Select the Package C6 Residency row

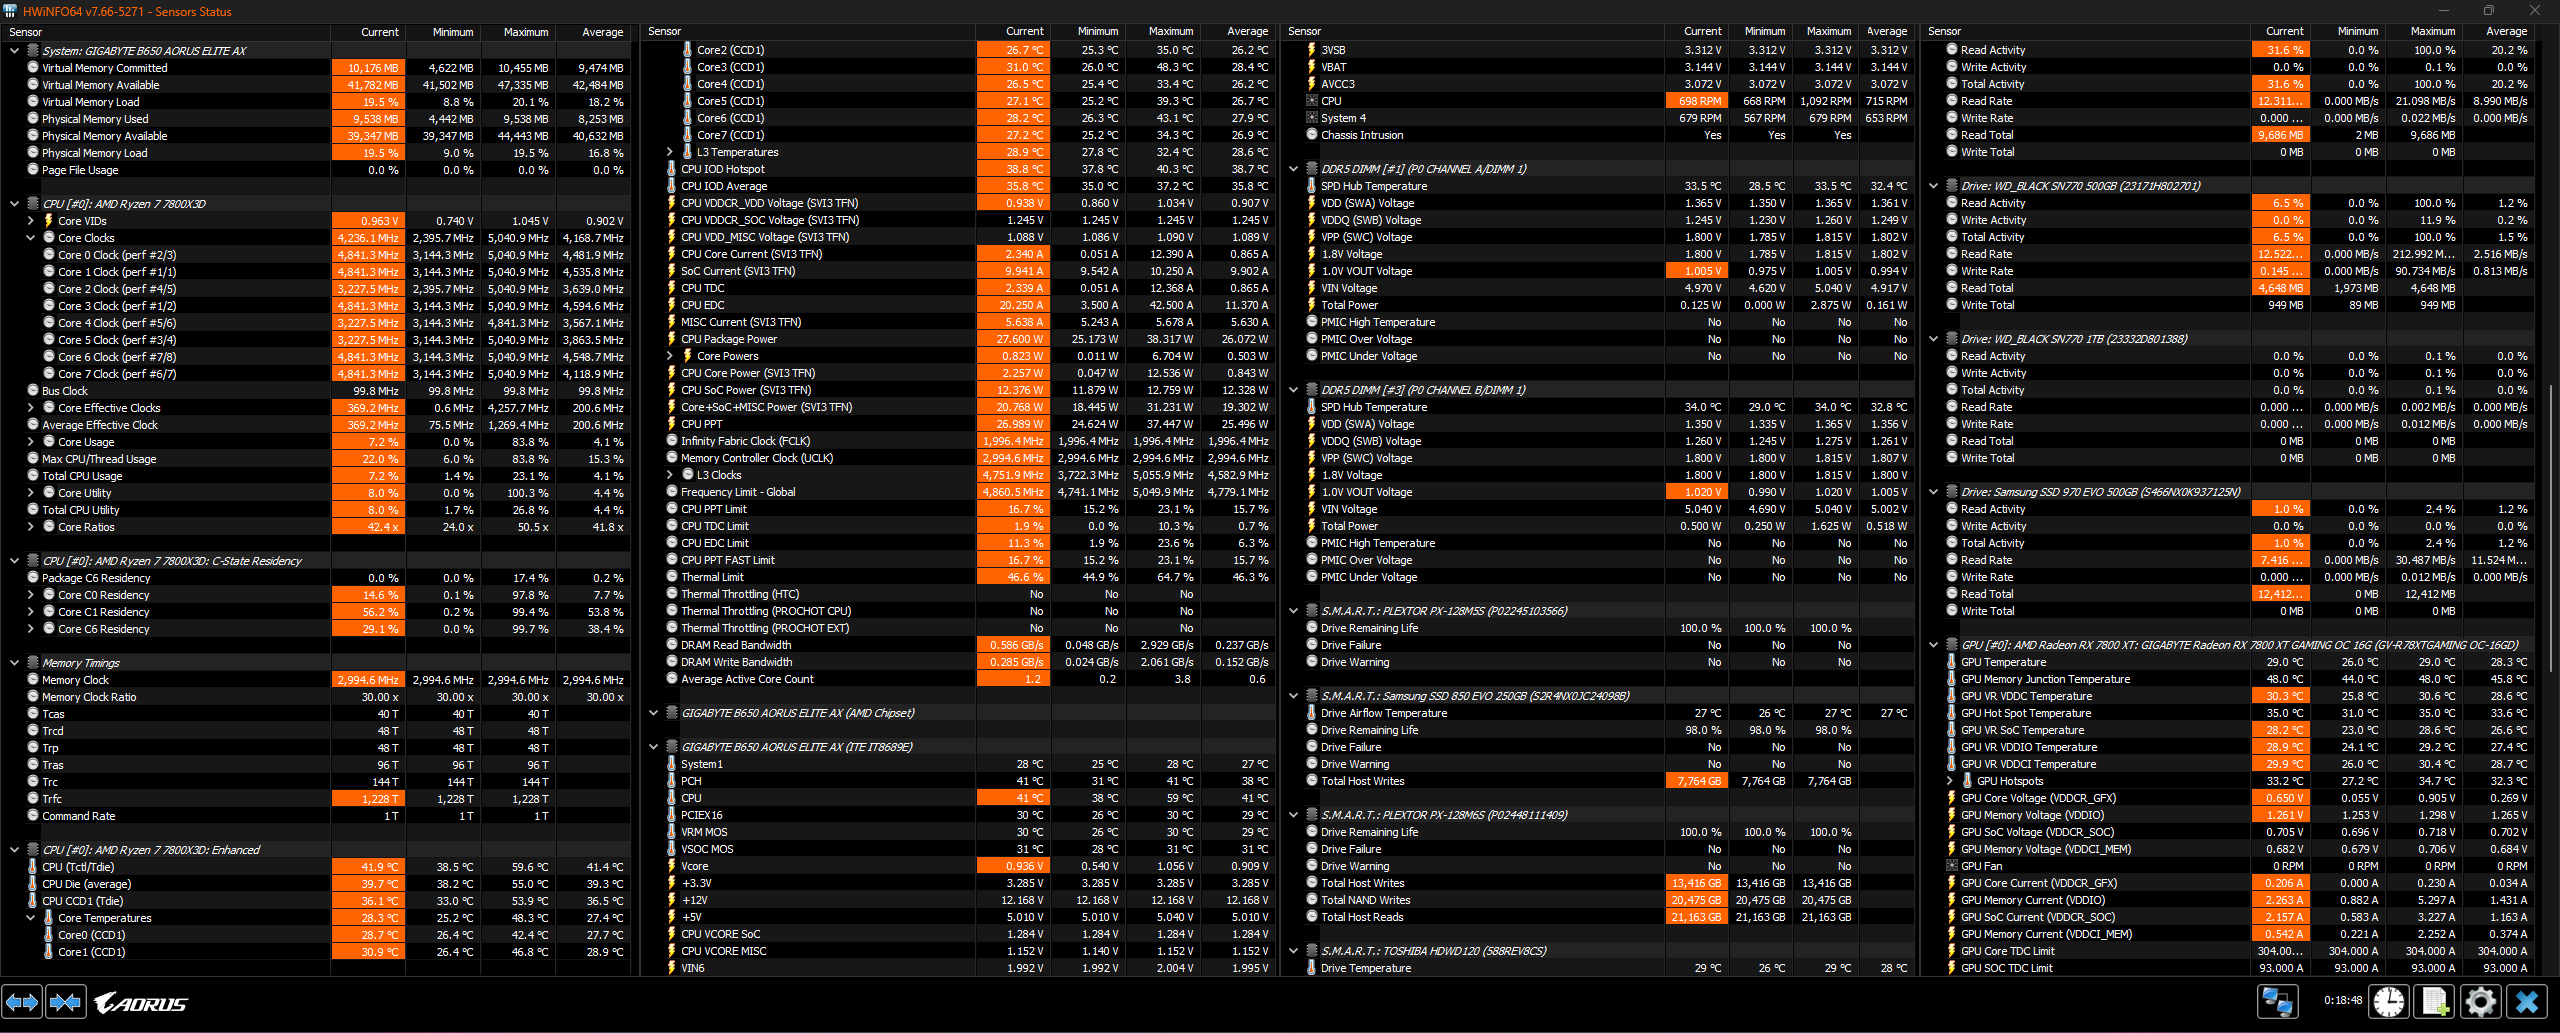tap(317, 578)
